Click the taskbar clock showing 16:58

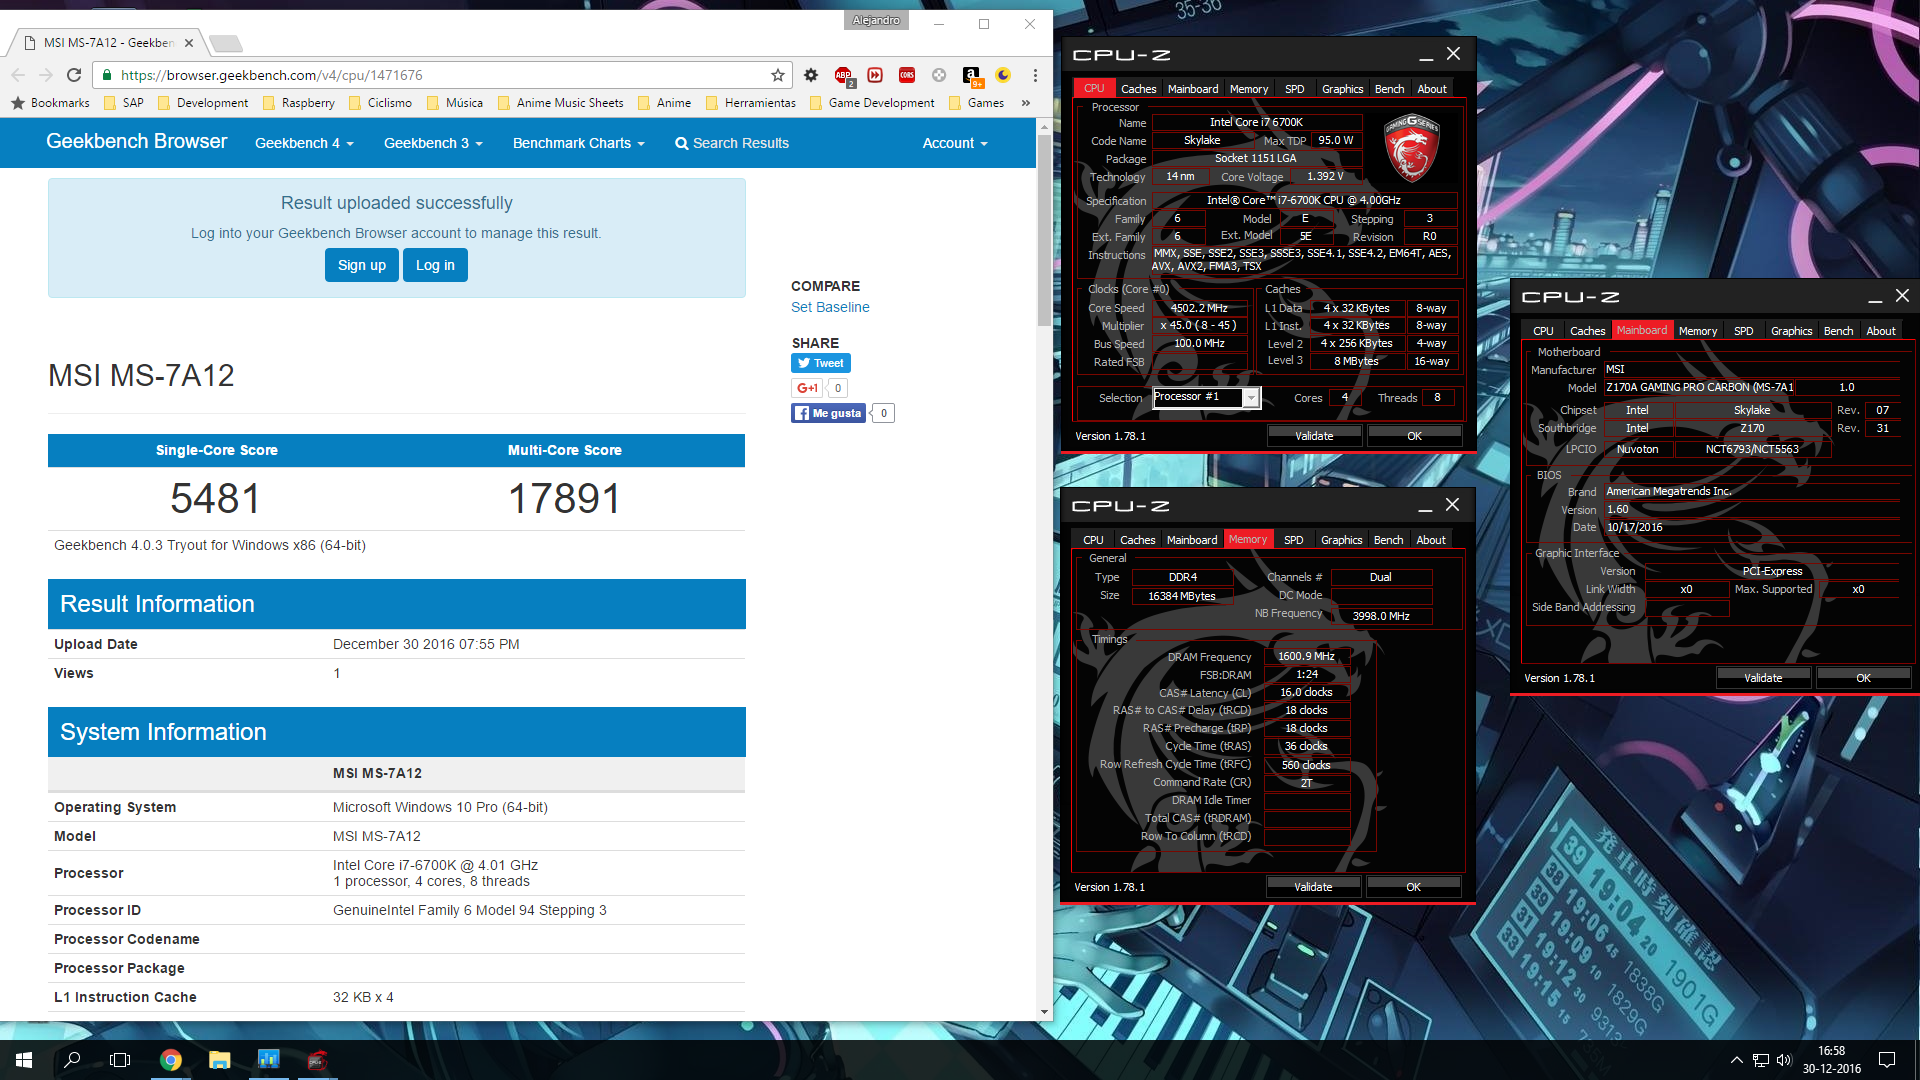point(1831,1060)
